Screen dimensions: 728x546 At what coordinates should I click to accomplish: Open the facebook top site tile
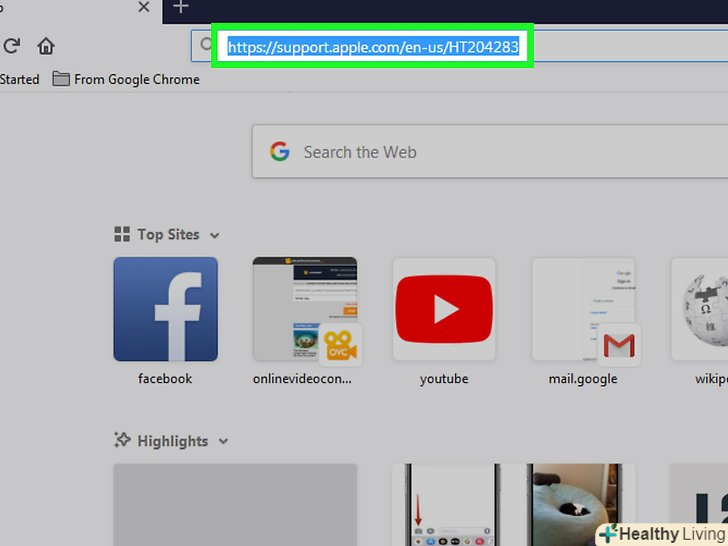(165, 309)
